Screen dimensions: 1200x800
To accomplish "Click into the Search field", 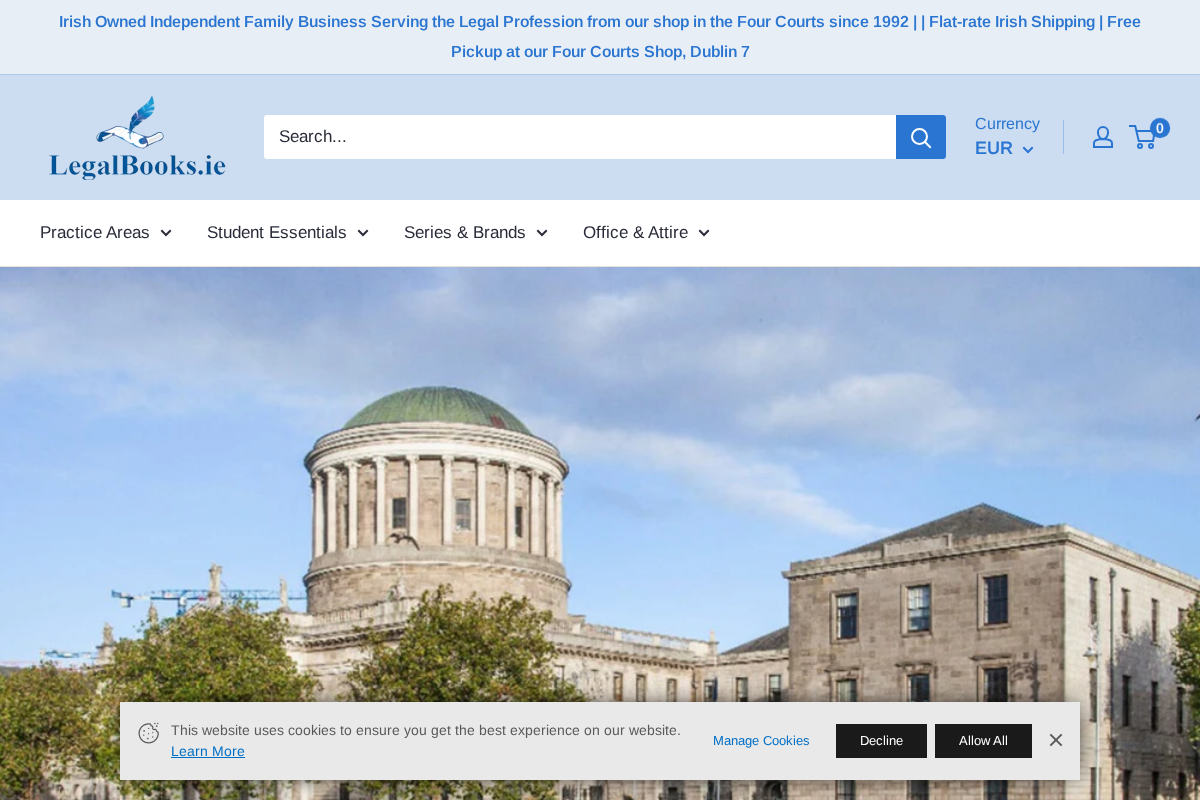I will pyautogui.click(x=580, y=137).
